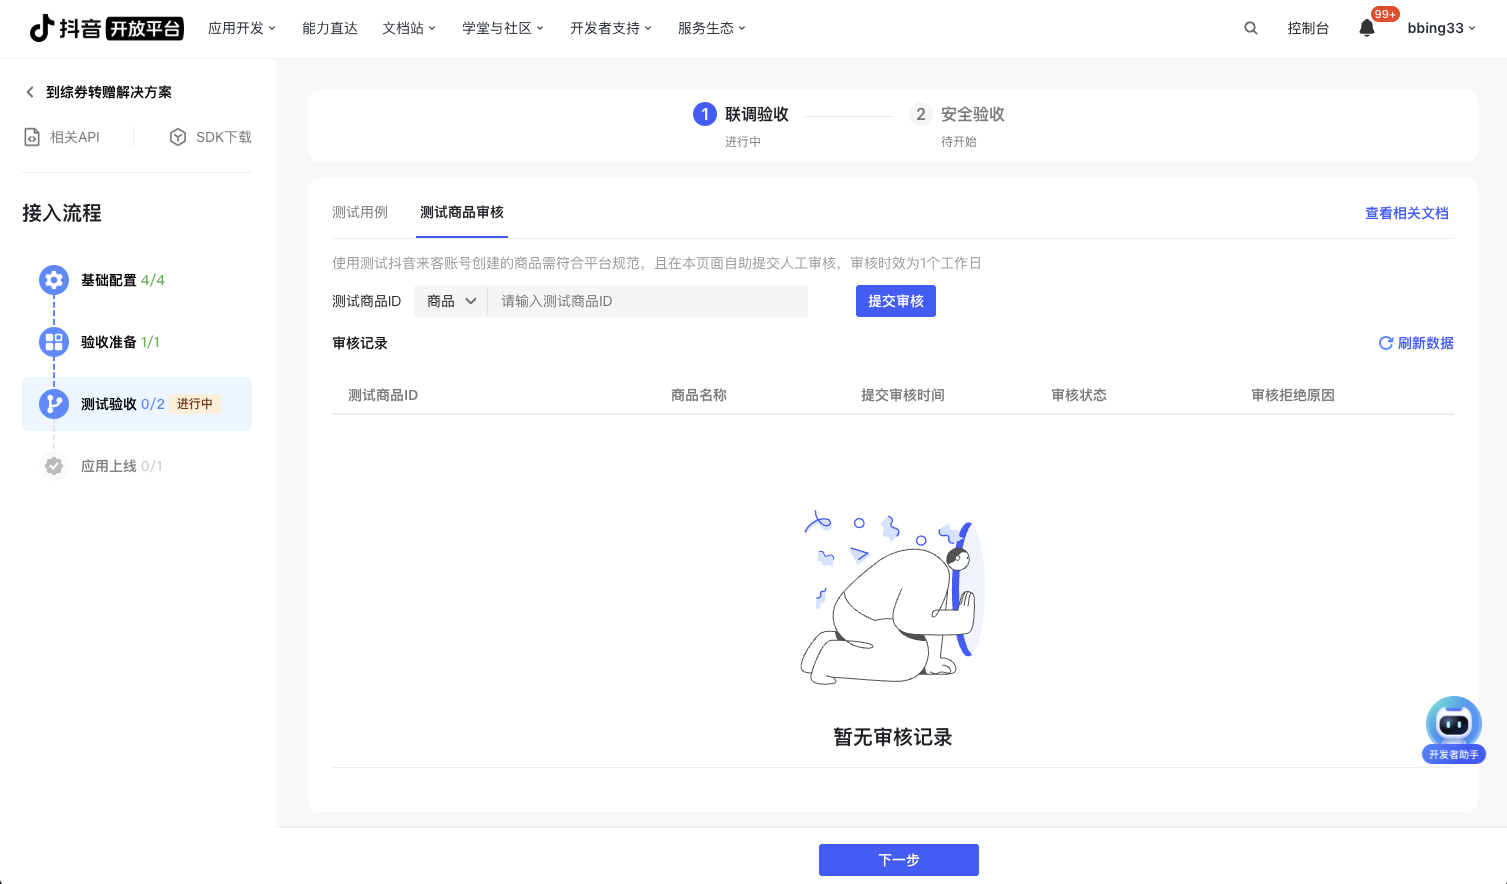Click the 下一步 button
This screenshot has height=884, width=1507.
click(898, 860)
